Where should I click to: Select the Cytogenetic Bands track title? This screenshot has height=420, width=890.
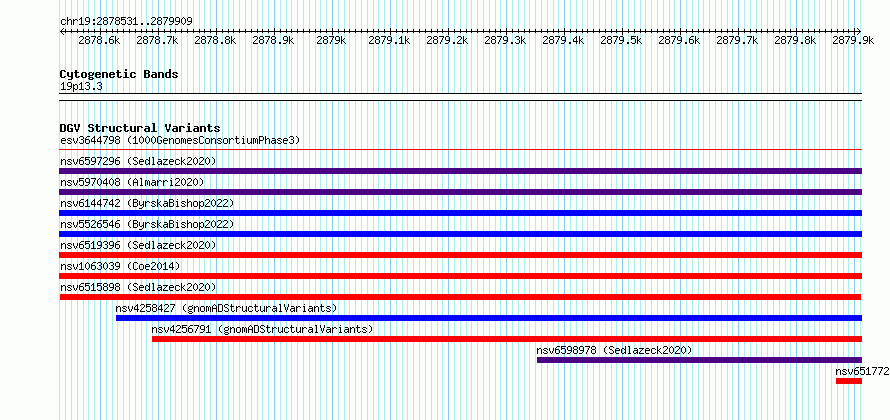[119, 74]
